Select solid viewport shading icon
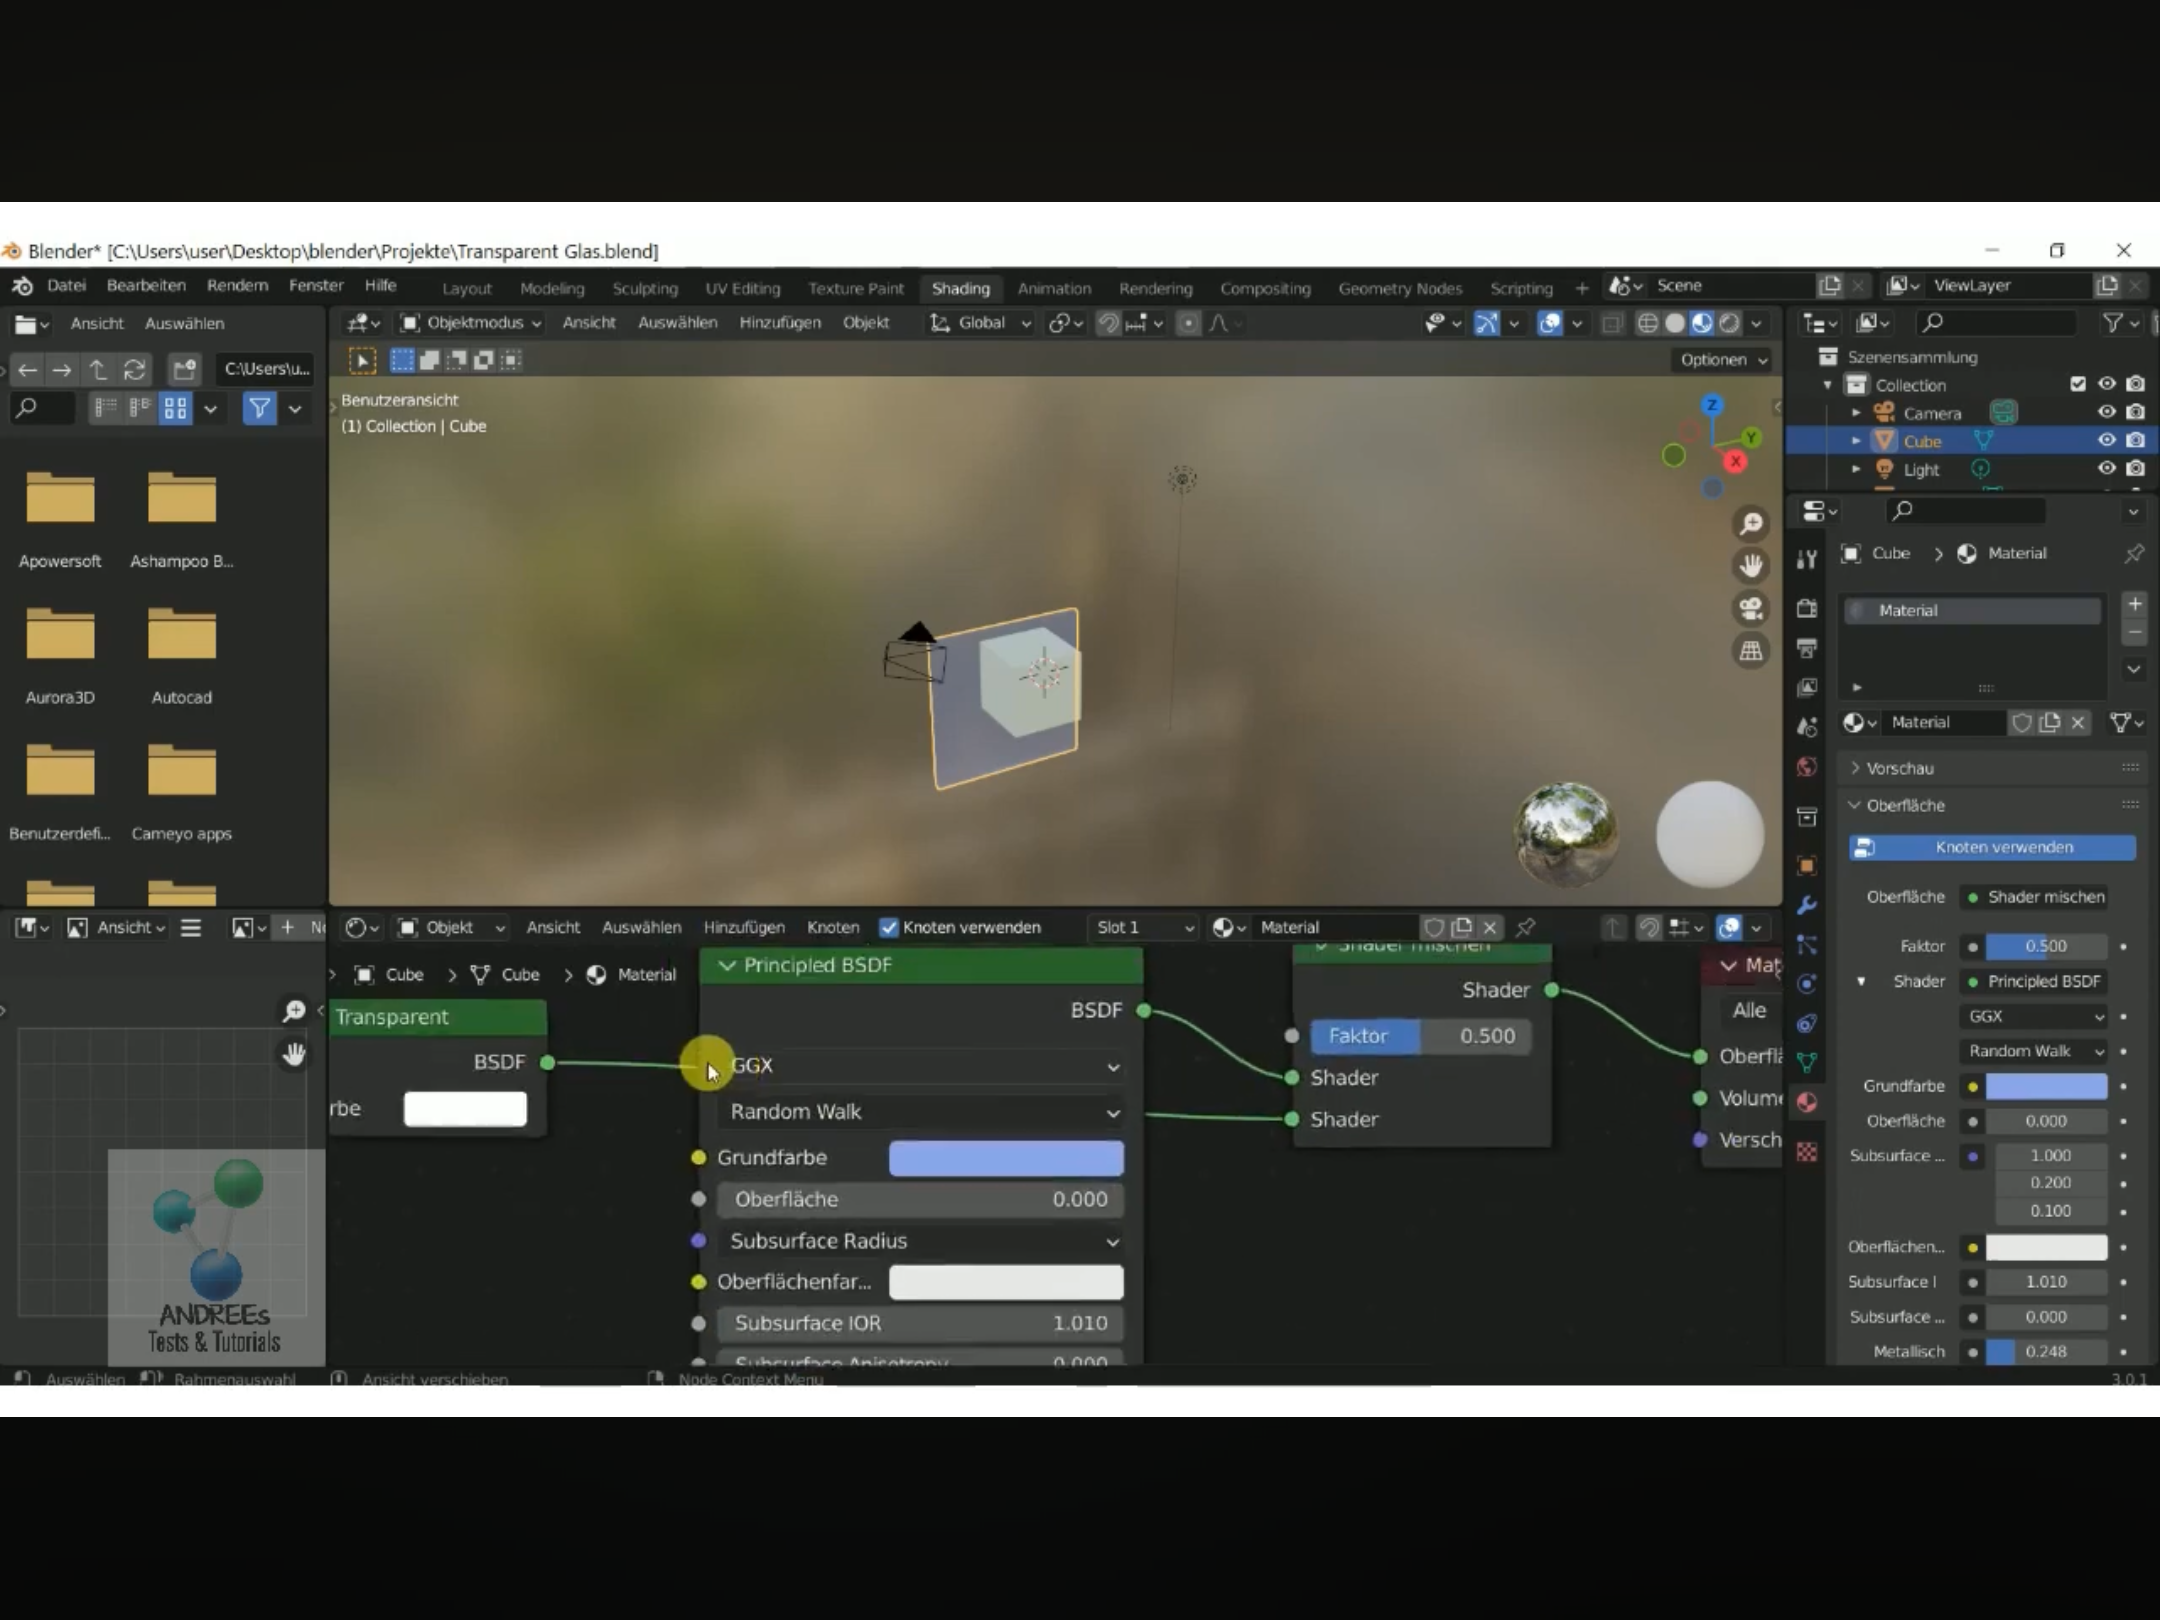 [x=1674, y=323]
